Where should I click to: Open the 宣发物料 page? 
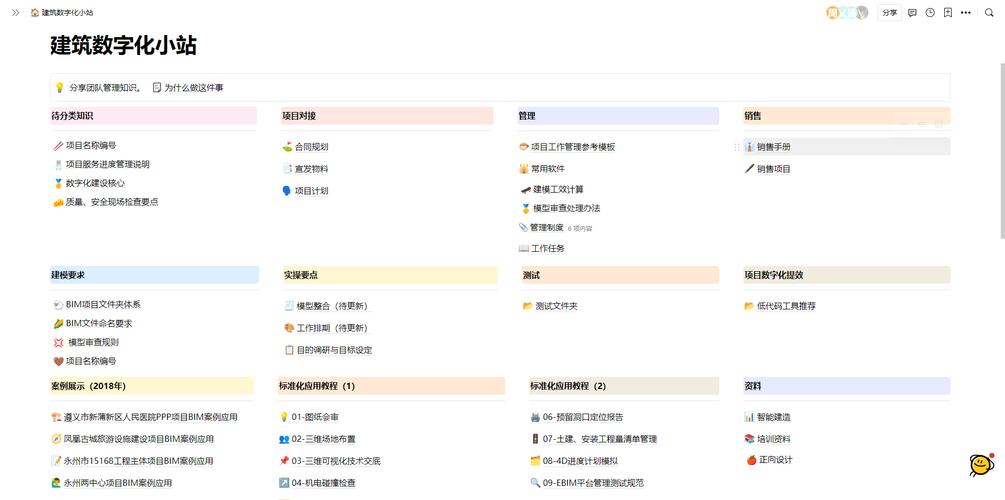click(x=305, y=169)
